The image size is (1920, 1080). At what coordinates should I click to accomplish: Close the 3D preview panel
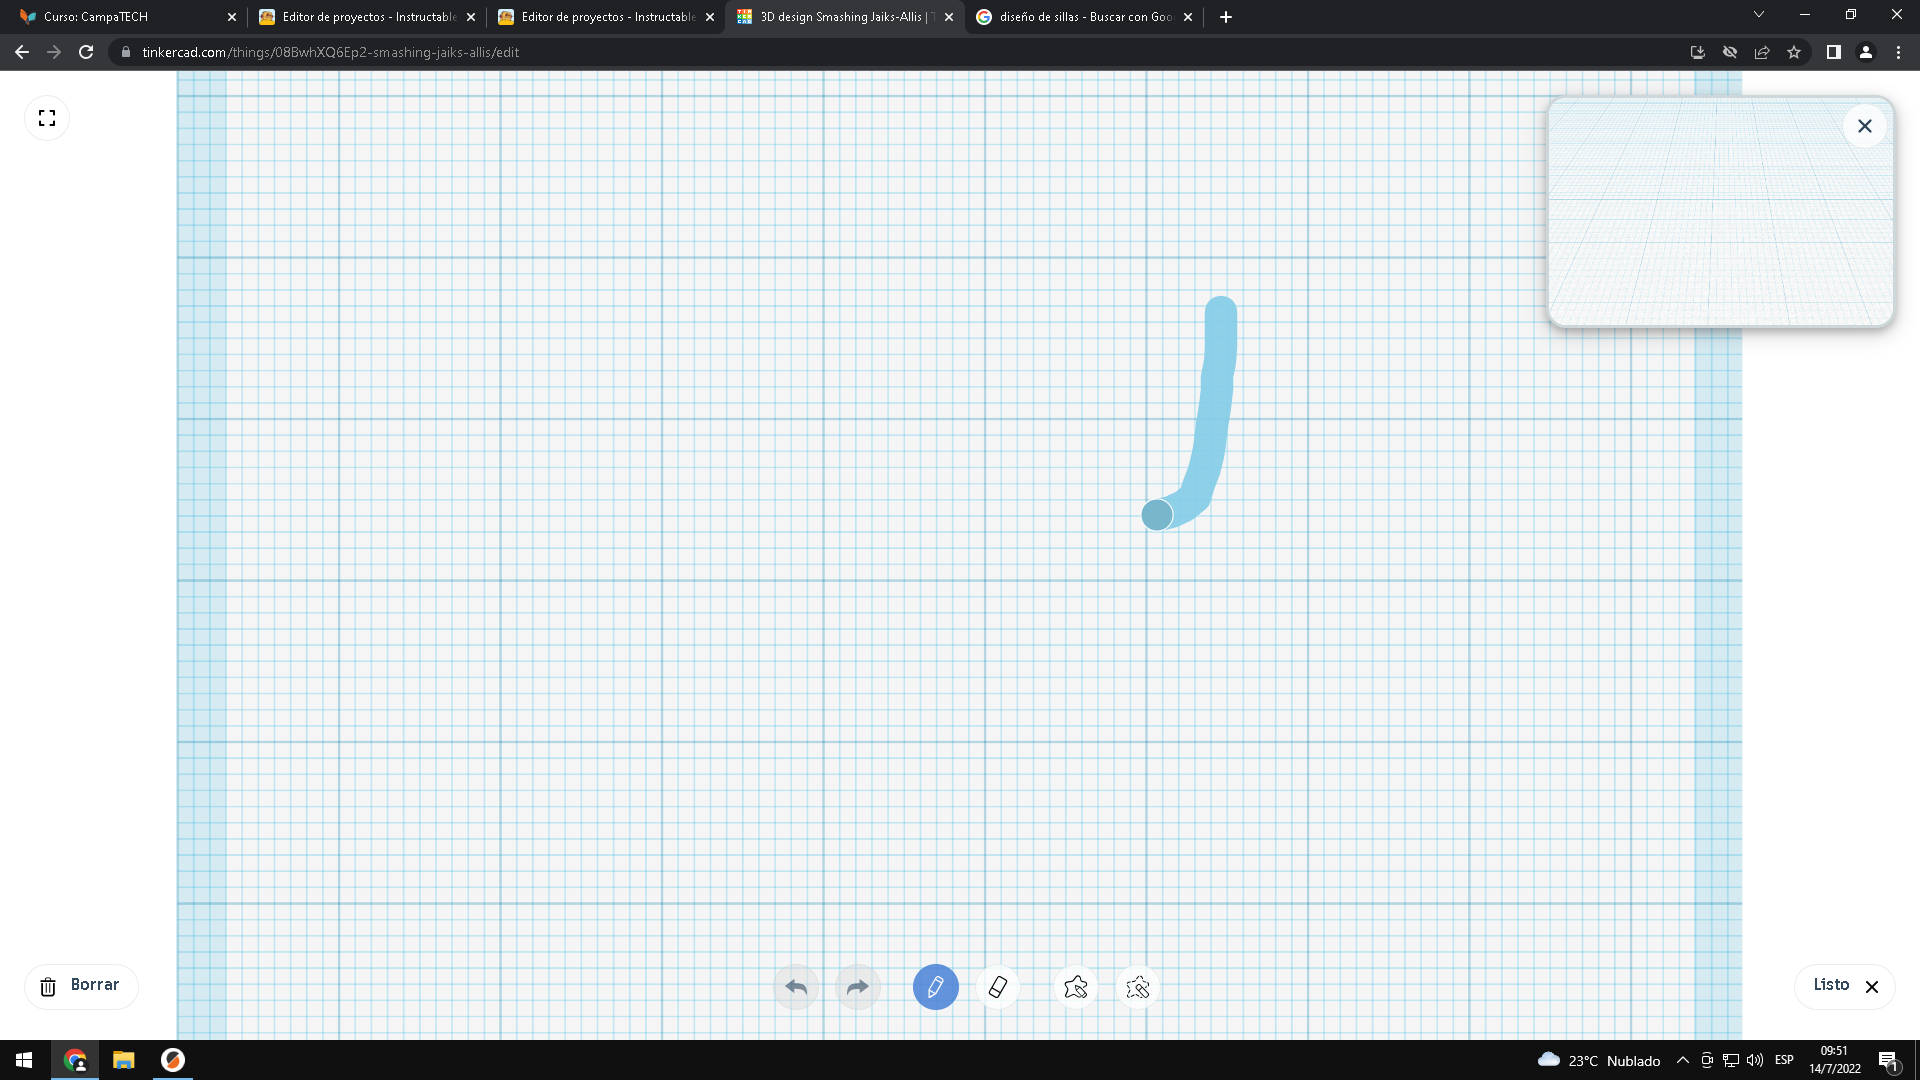pyautogui.click(x=1864, y=126)
